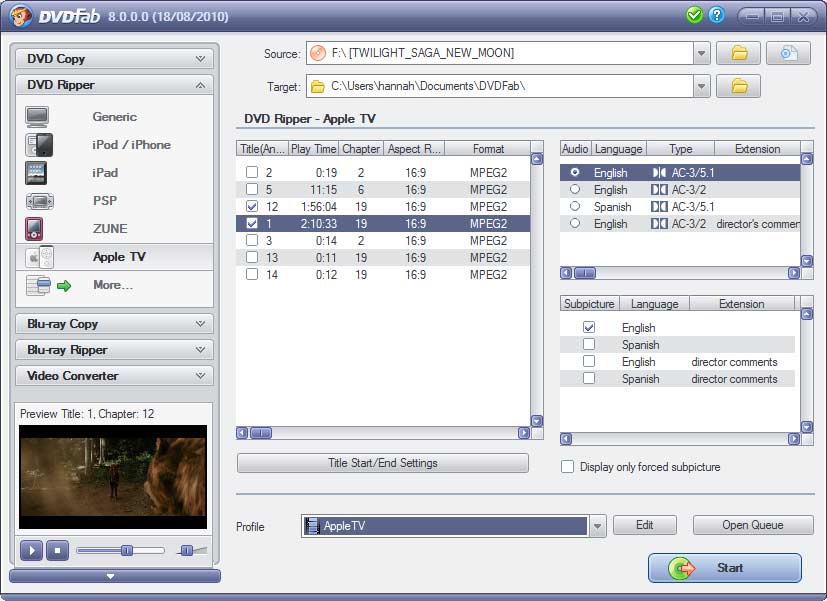Select Generic ripper mode
The height and width of the screenshot is (601, 827).
114,117
